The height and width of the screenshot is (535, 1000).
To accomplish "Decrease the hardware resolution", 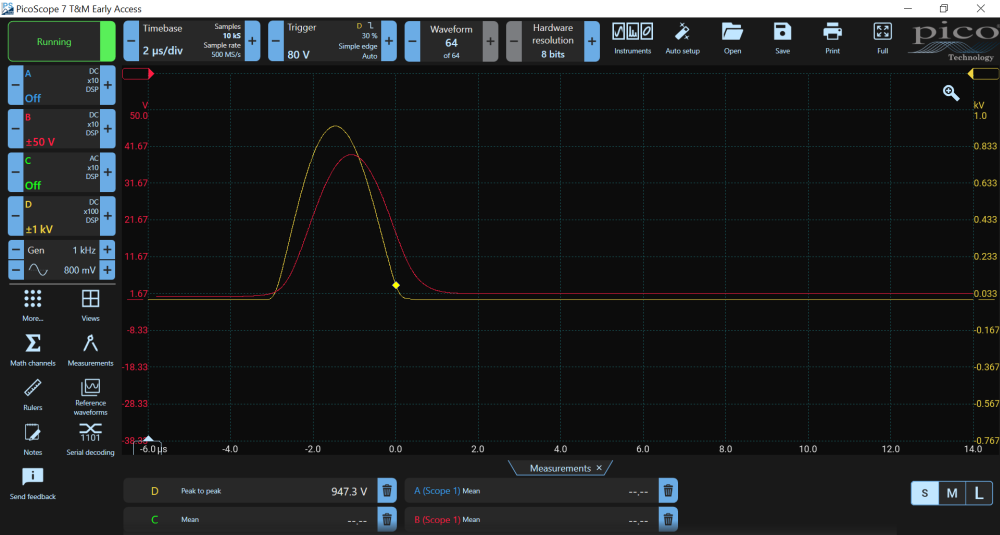I will tap(514, 41).
